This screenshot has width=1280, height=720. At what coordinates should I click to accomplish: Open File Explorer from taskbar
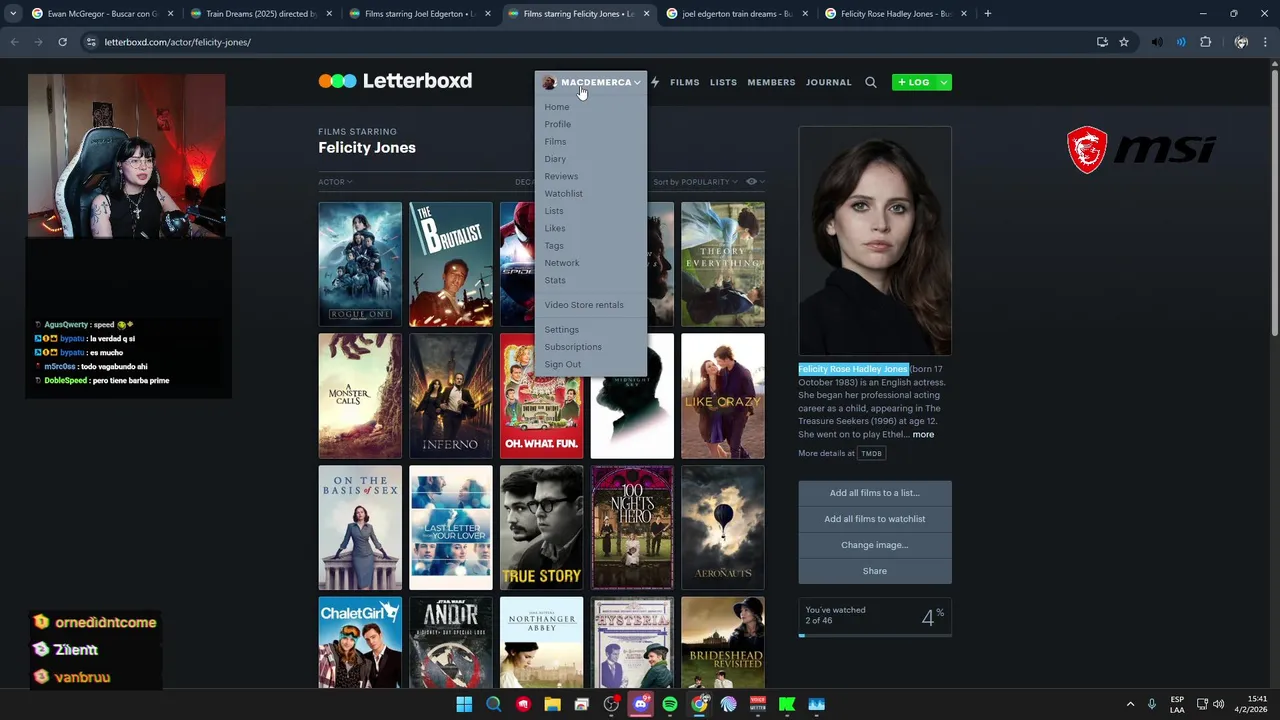[552, 704]
